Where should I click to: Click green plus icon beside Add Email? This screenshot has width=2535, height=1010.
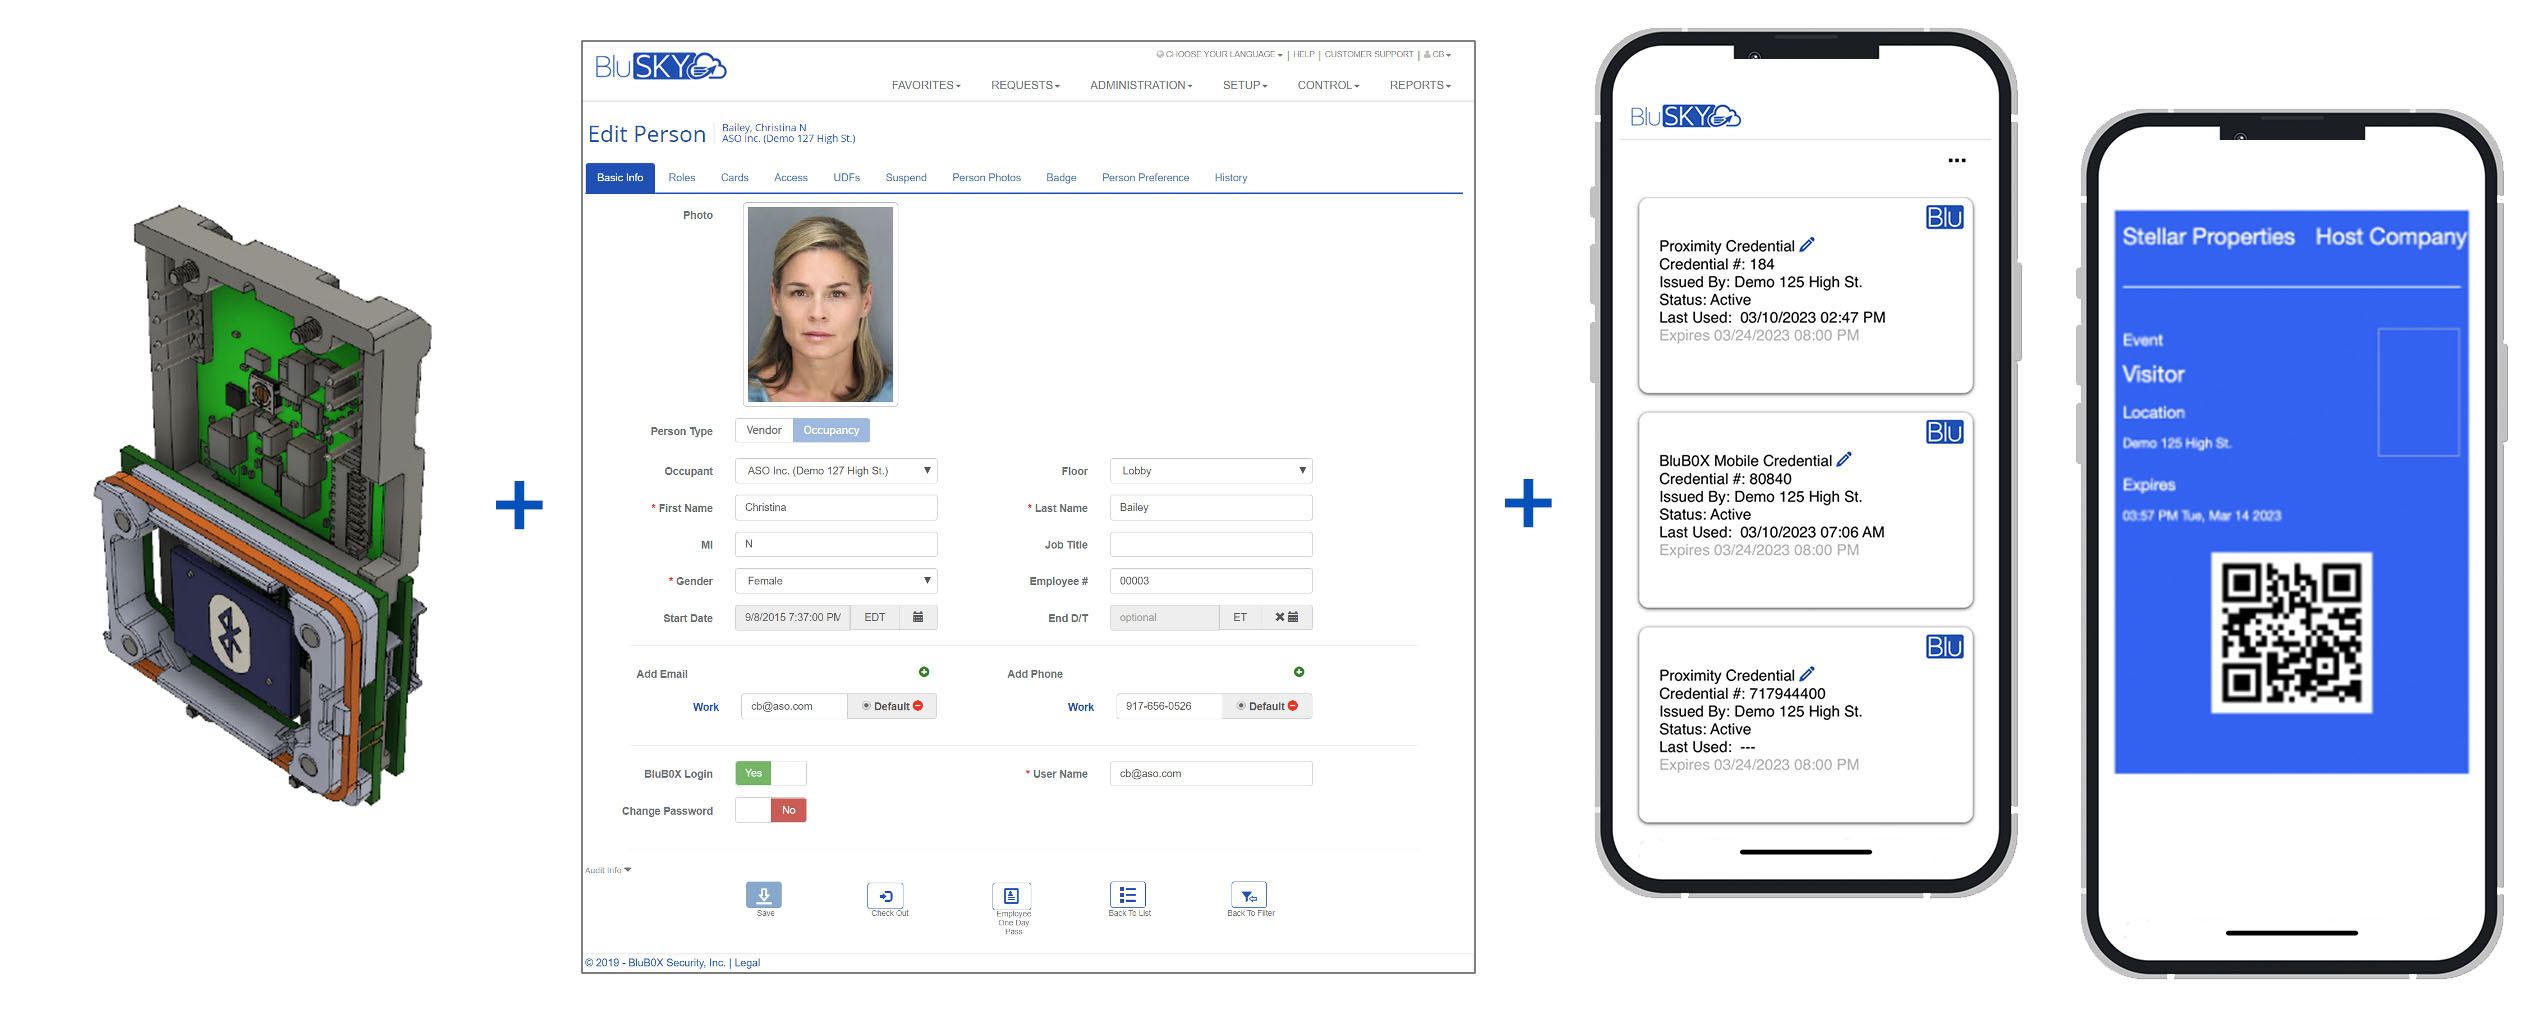[924, 672]
